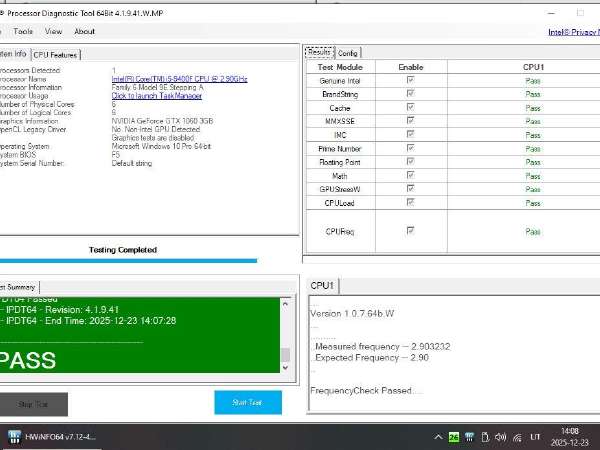Open the Tools menu
The image size is (600, 450).
point(23,31)
